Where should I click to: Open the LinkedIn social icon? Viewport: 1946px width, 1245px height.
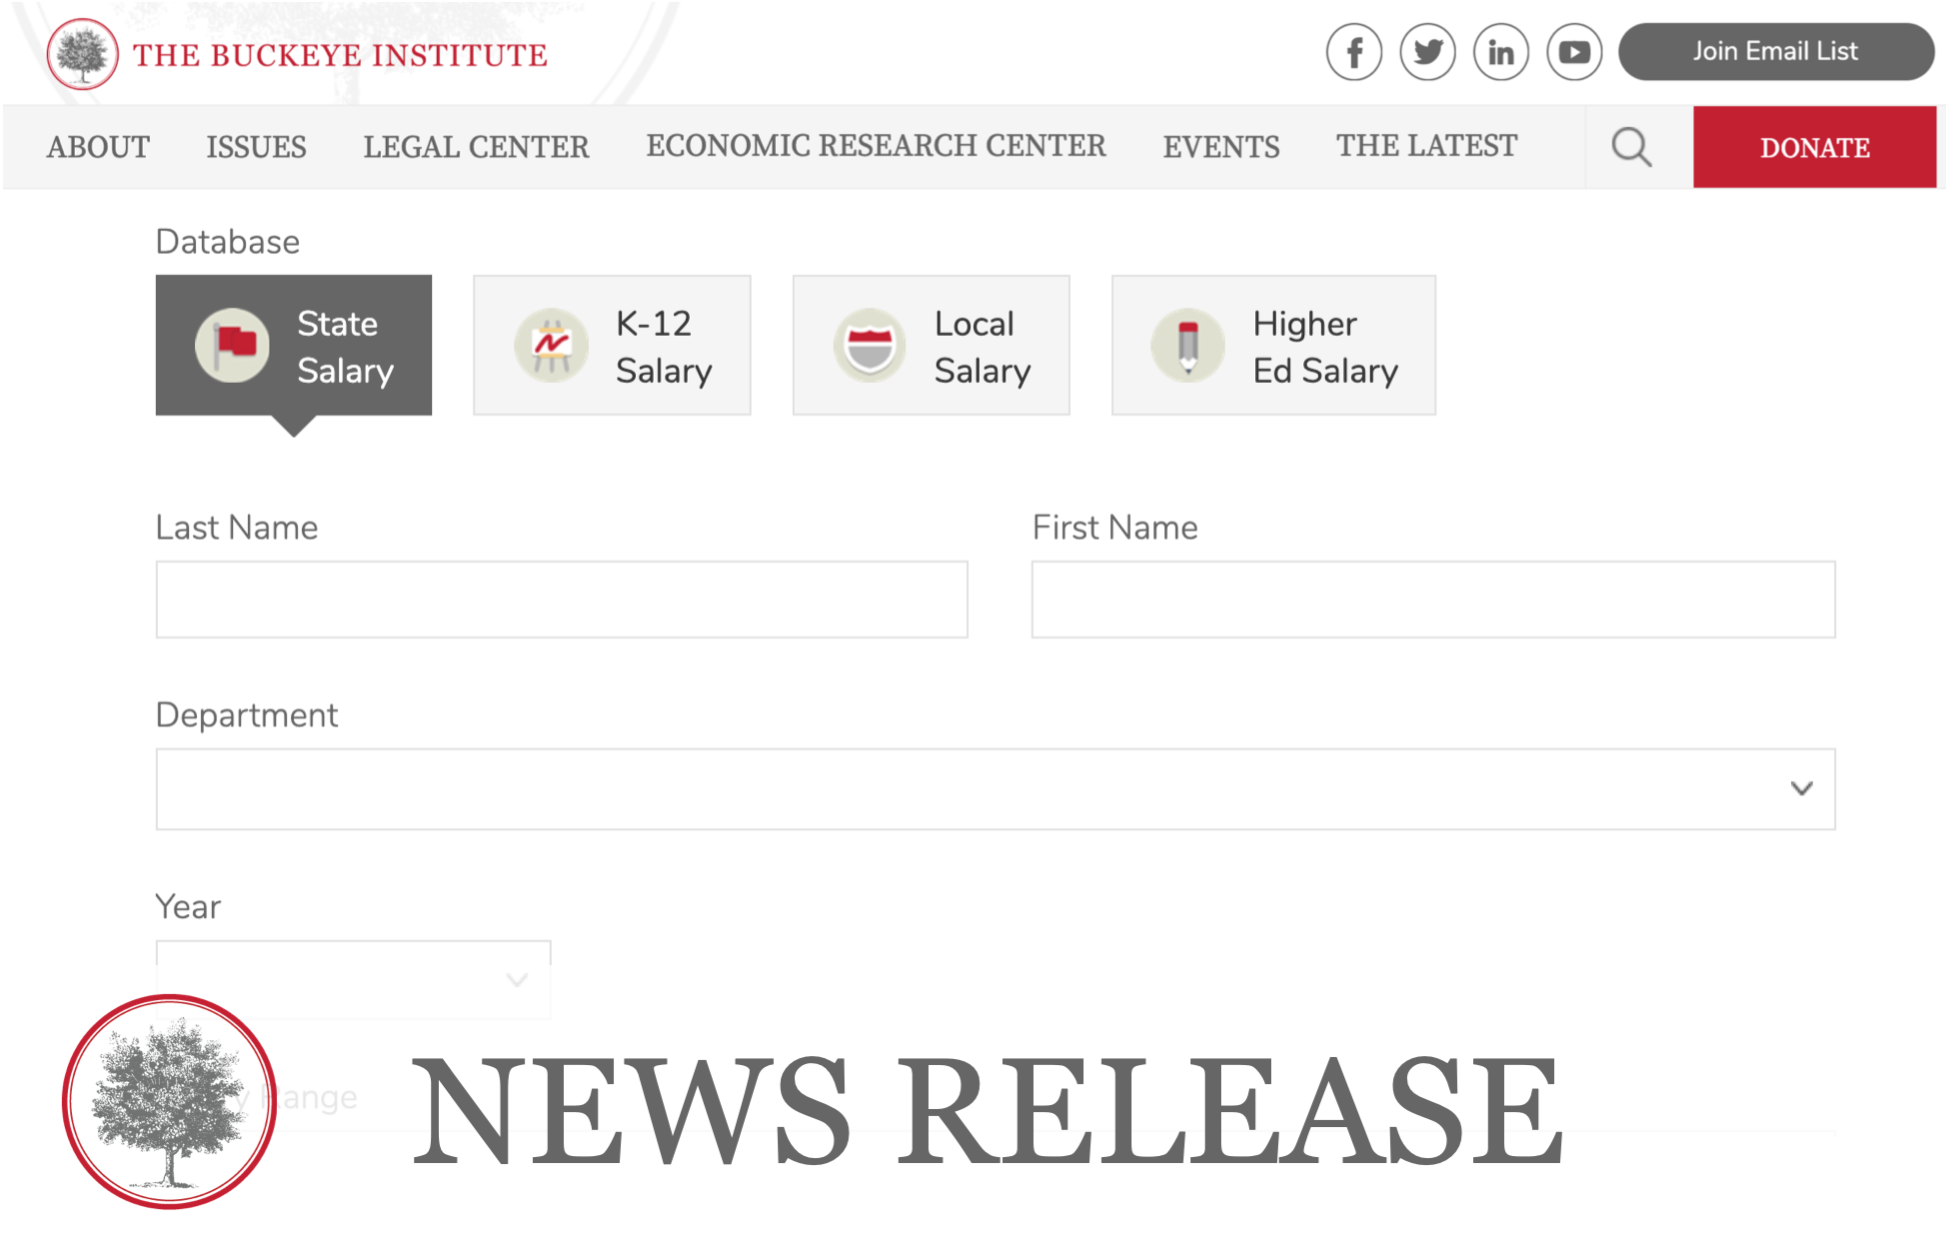coord(1500,52)
